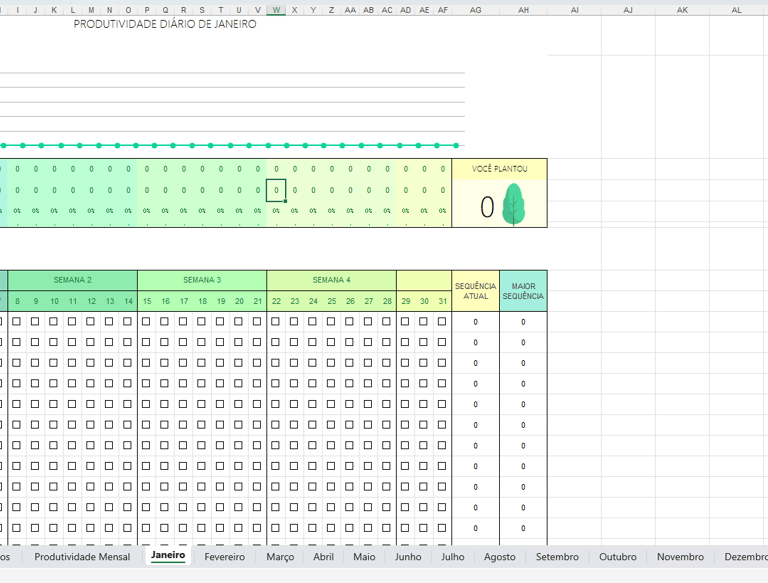
Task: Mark day 14 checkbox in the seventh row
Action: coord(127,445)
